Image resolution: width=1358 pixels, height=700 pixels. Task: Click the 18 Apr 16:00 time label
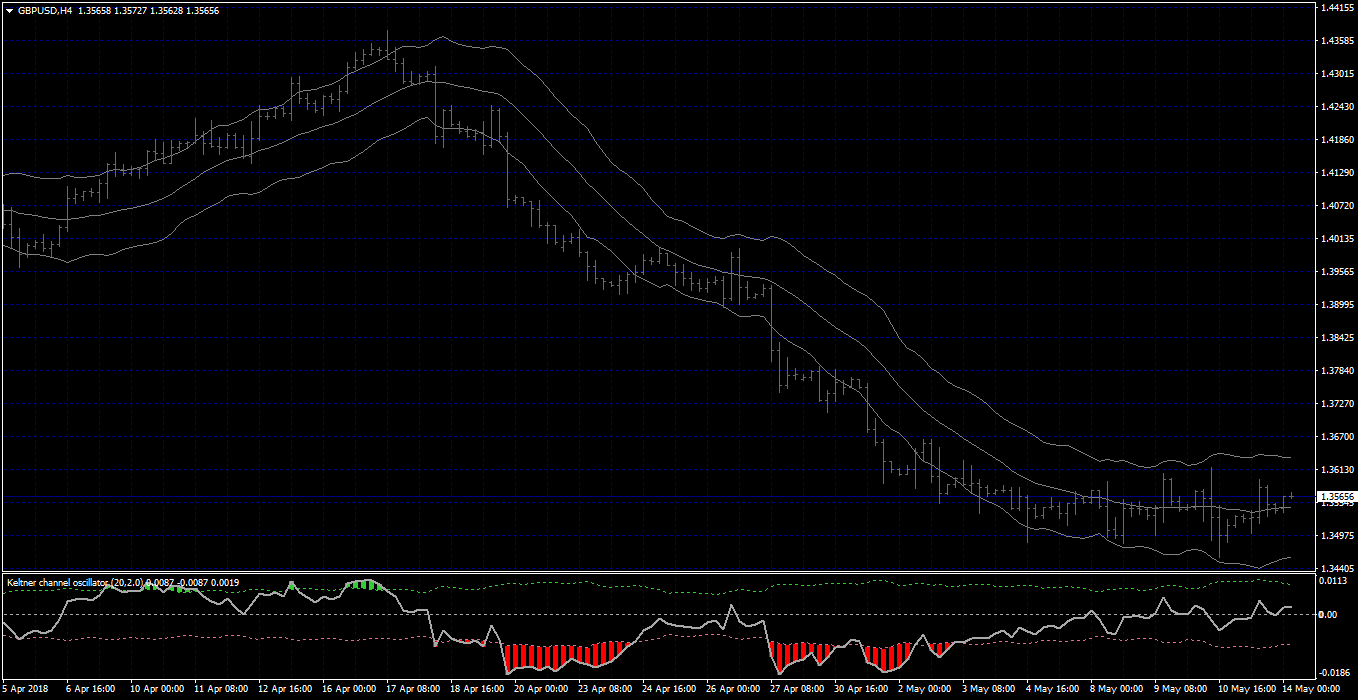(x=477, y=689)
